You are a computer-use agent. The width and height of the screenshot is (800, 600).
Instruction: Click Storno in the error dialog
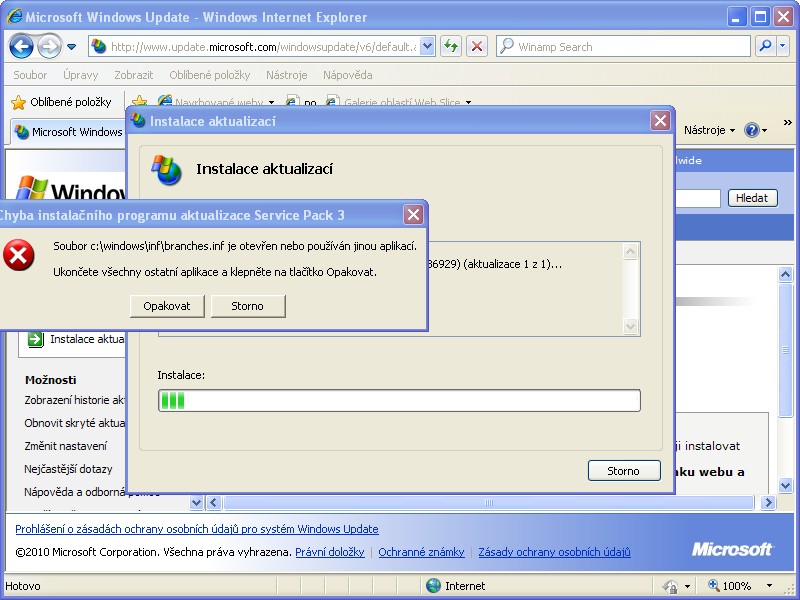pyautogui.click(x=247, y=306)
